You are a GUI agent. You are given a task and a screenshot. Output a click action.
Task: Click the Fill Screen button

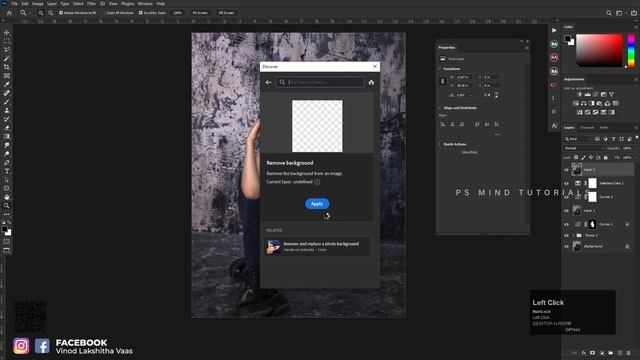coord(226,13)
